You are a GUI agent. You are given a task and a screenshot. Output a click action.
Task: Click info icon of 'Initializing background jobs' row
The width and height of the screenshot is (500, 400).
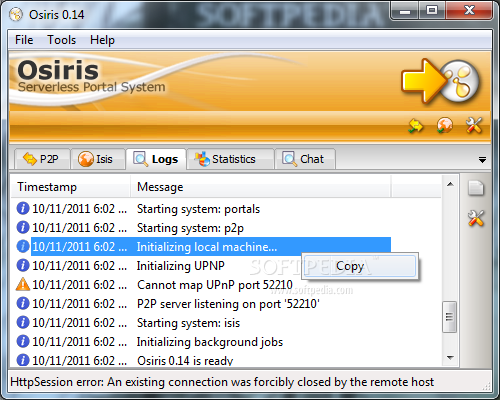23,341
